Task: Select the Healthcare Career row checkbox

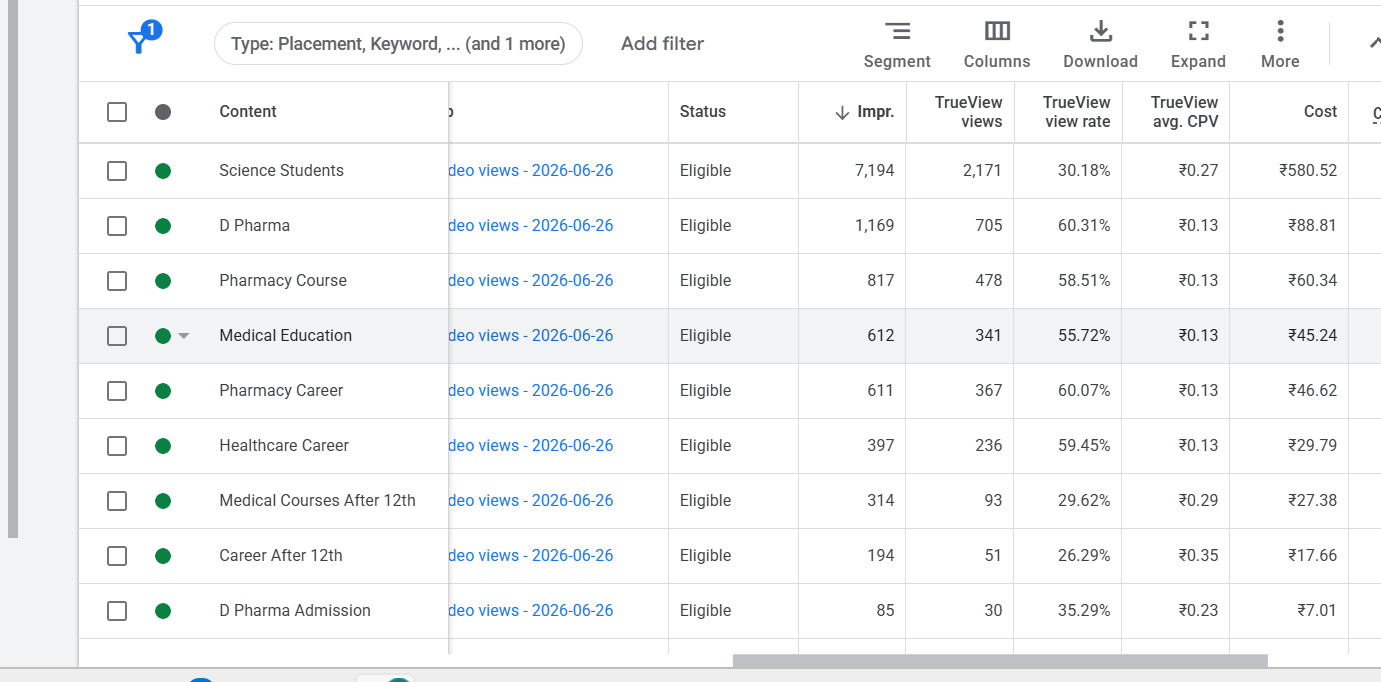Action: pos(117,446)
